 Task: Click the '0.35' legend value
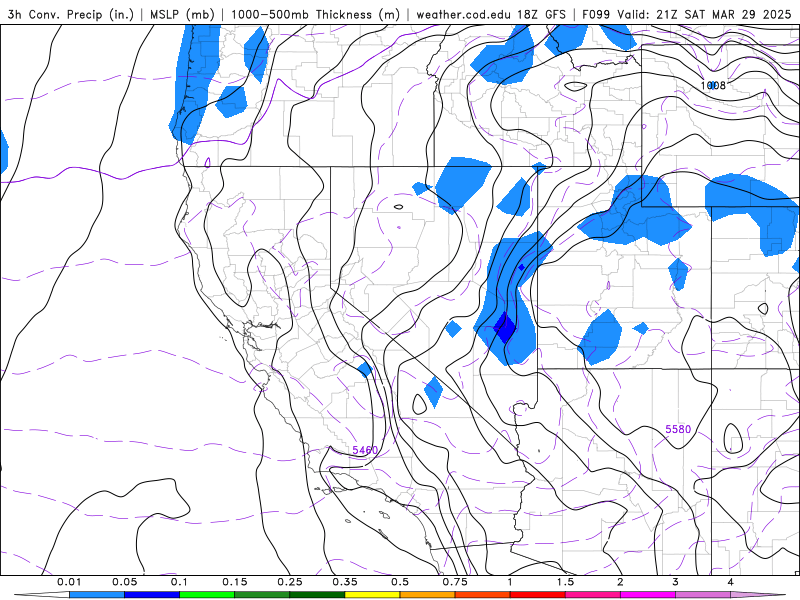pyautogui.click(x=345, y=582)
